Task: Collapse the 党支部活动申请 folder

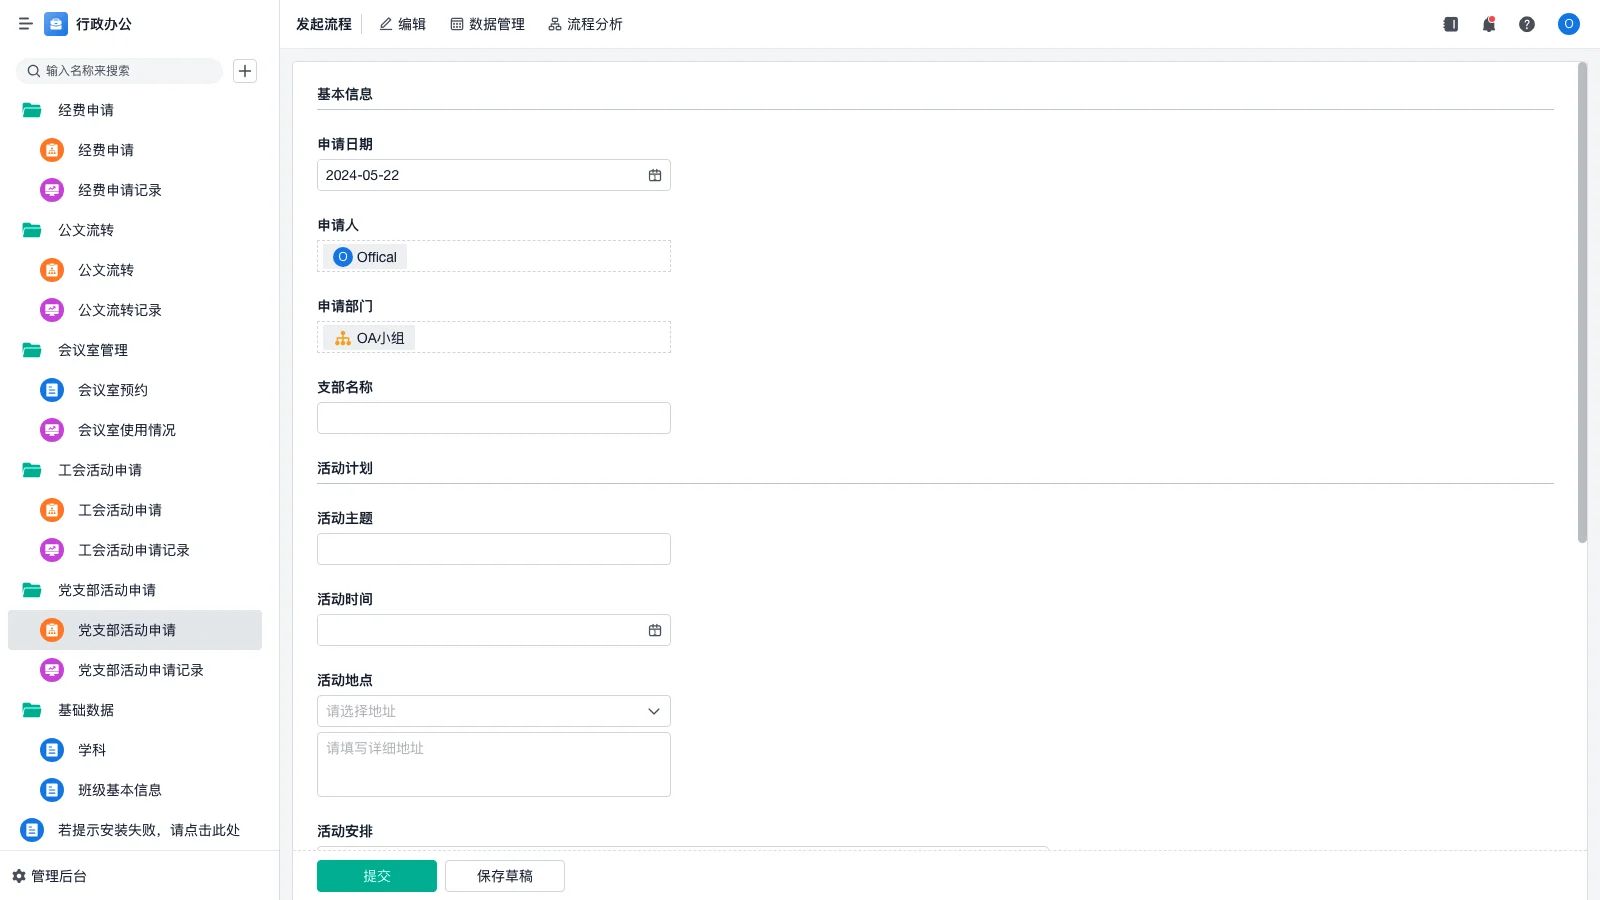Action: (32, 590)
